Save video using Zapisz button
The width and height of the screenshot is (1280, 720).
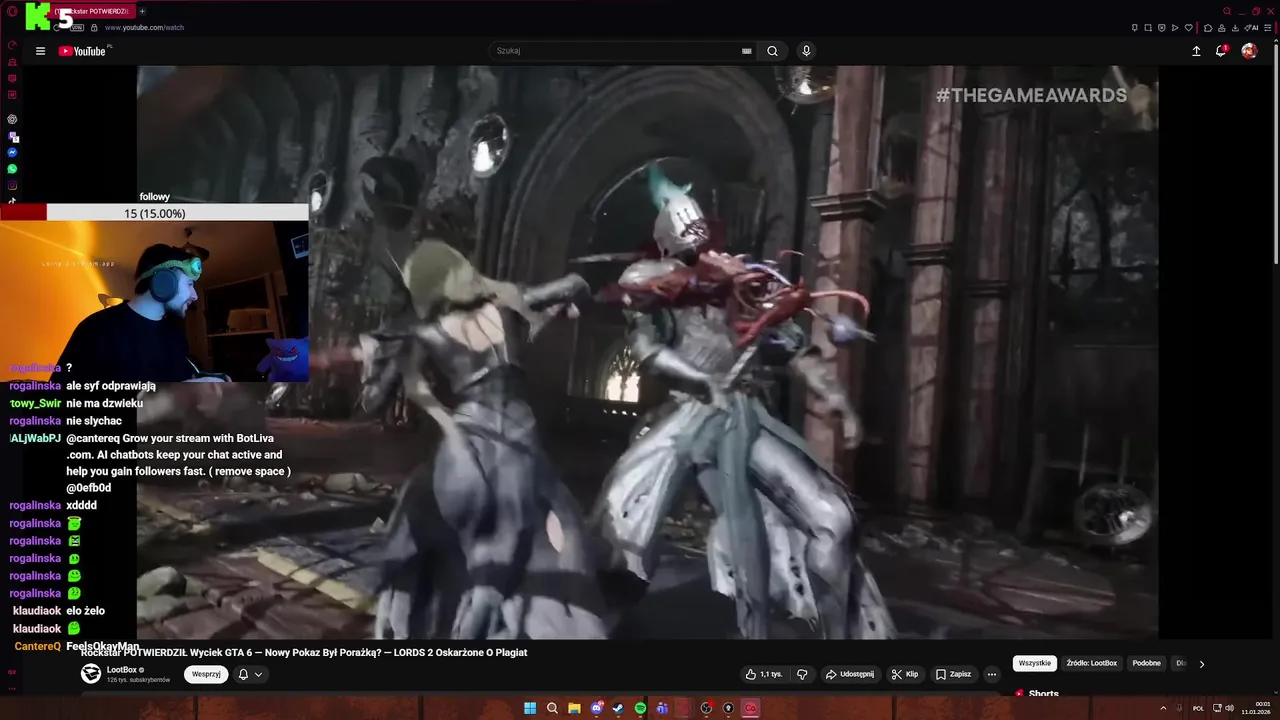(x=953, y=674)
